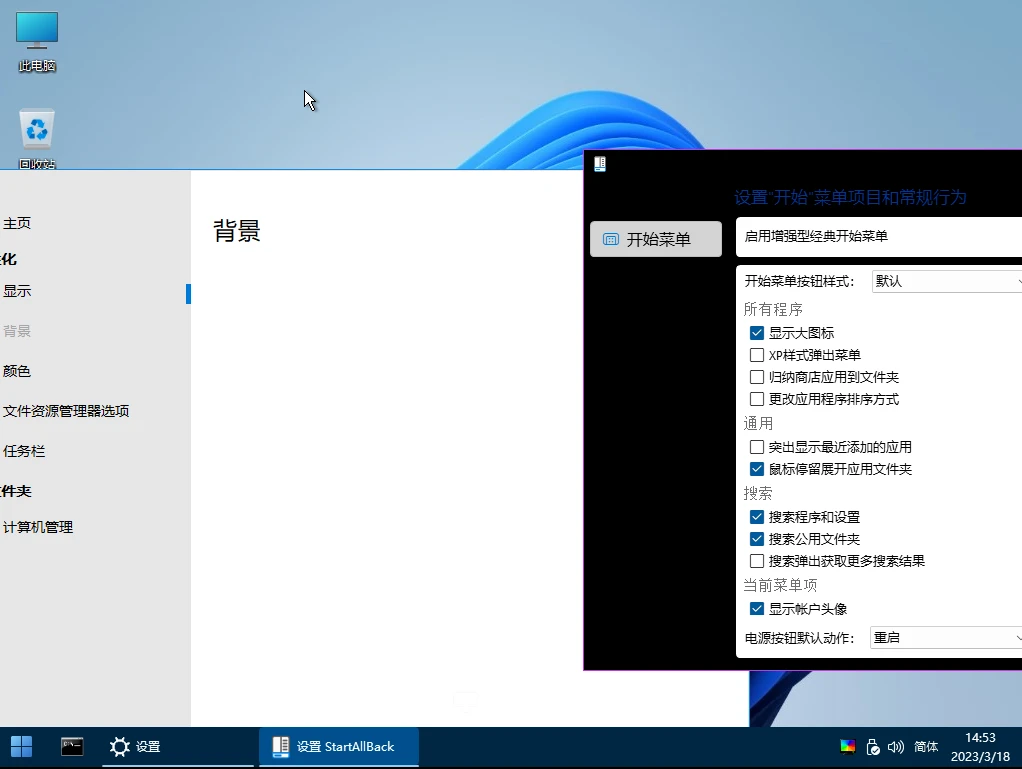
Task: Uncheck 搜索公用文件夹 checkbox
Action: pos(757,540)
